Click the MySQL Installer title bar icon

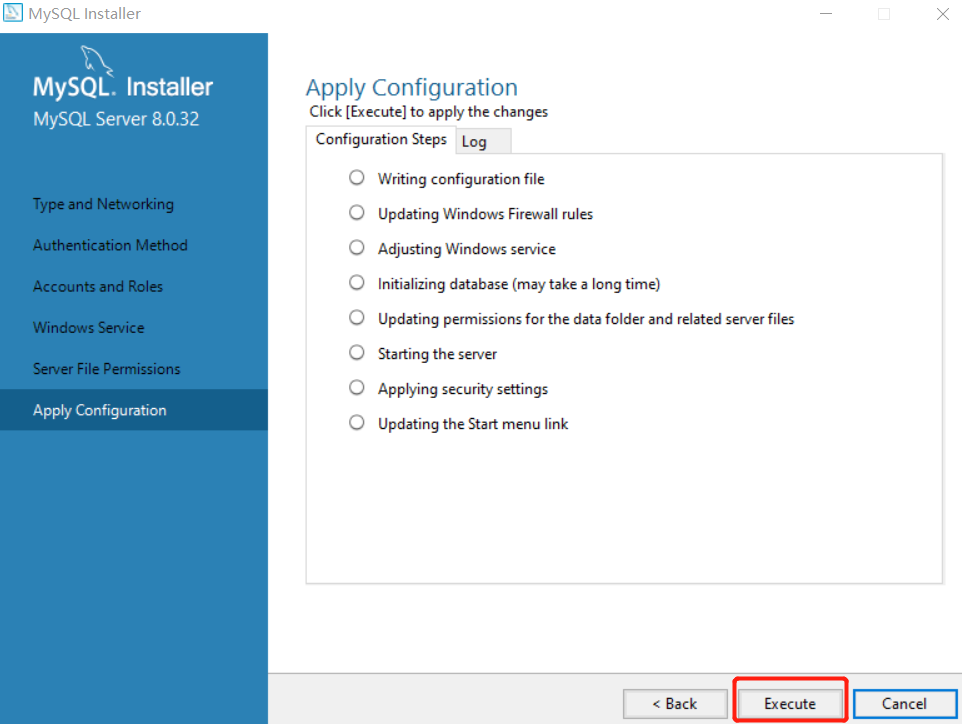pos(12,12)
